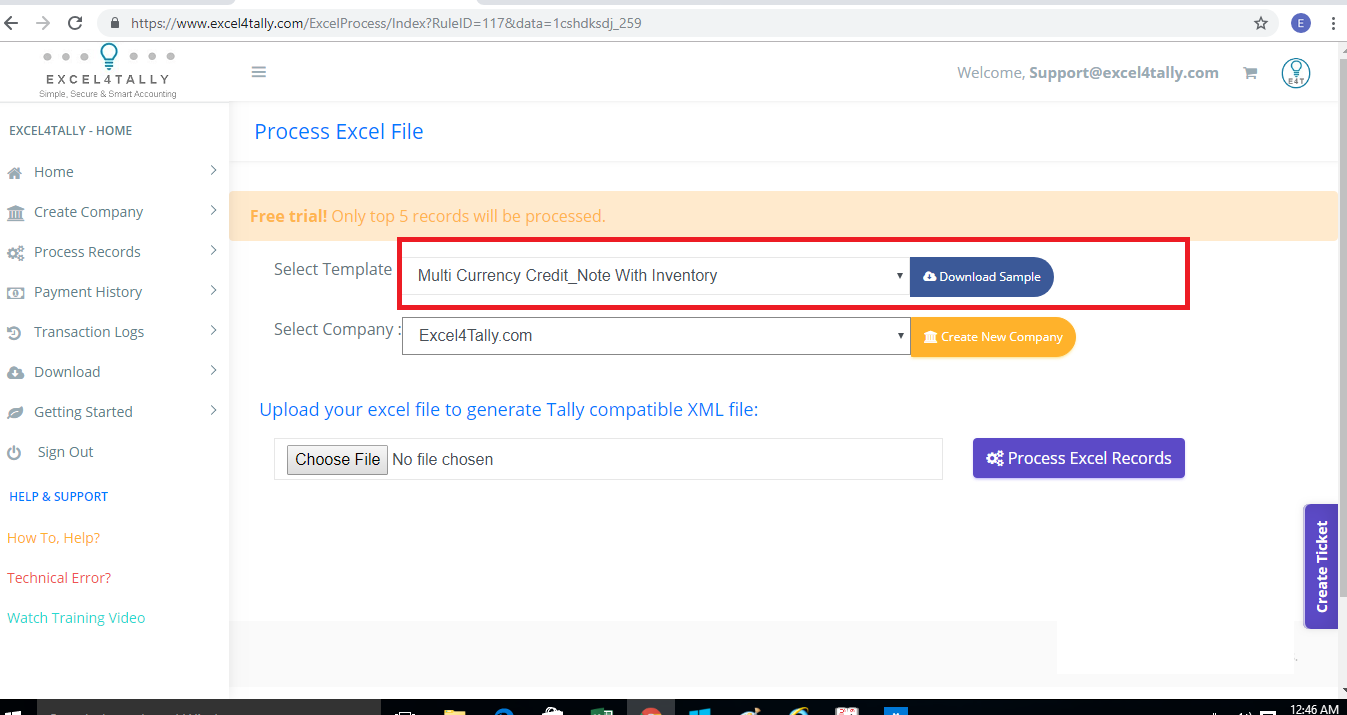Click the Process Excel Records button
Viewport: 1347px width, 715px height.
(x=1079, y=458)
